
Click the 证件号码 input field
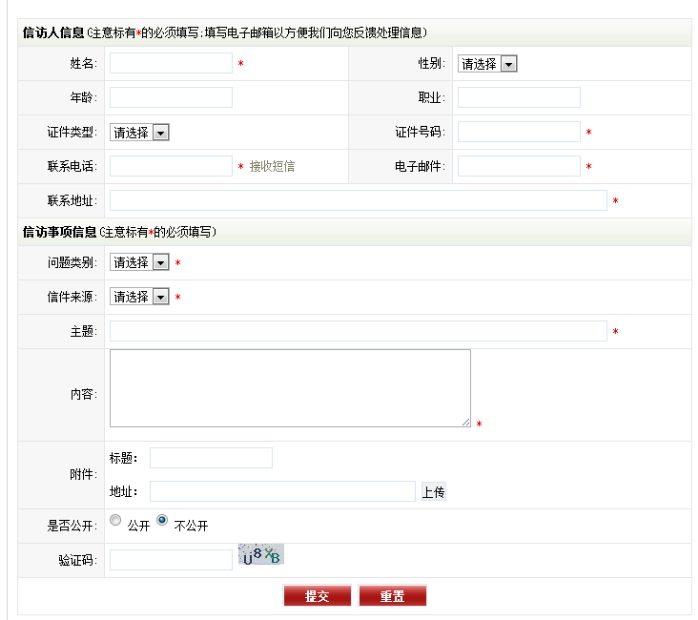click(519, 132)
